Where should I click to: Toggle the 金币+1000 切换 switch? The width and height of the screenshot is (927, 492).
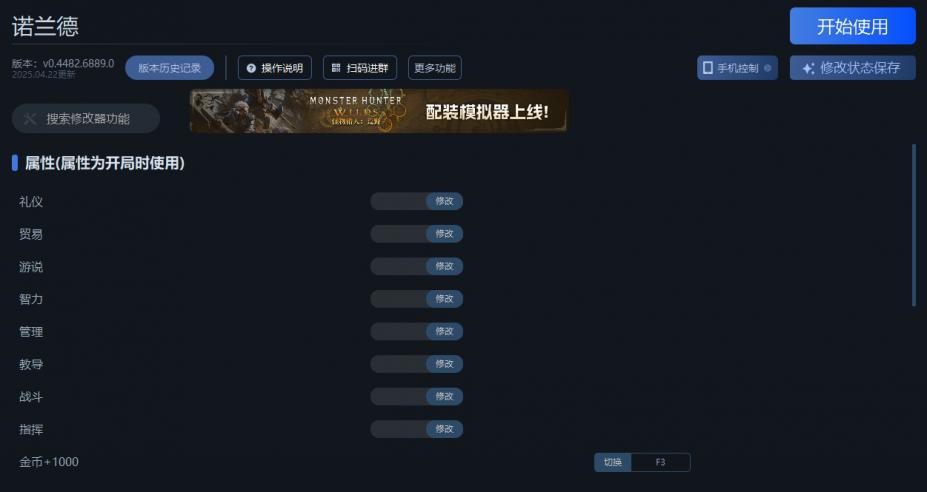[x=612, y=462]
